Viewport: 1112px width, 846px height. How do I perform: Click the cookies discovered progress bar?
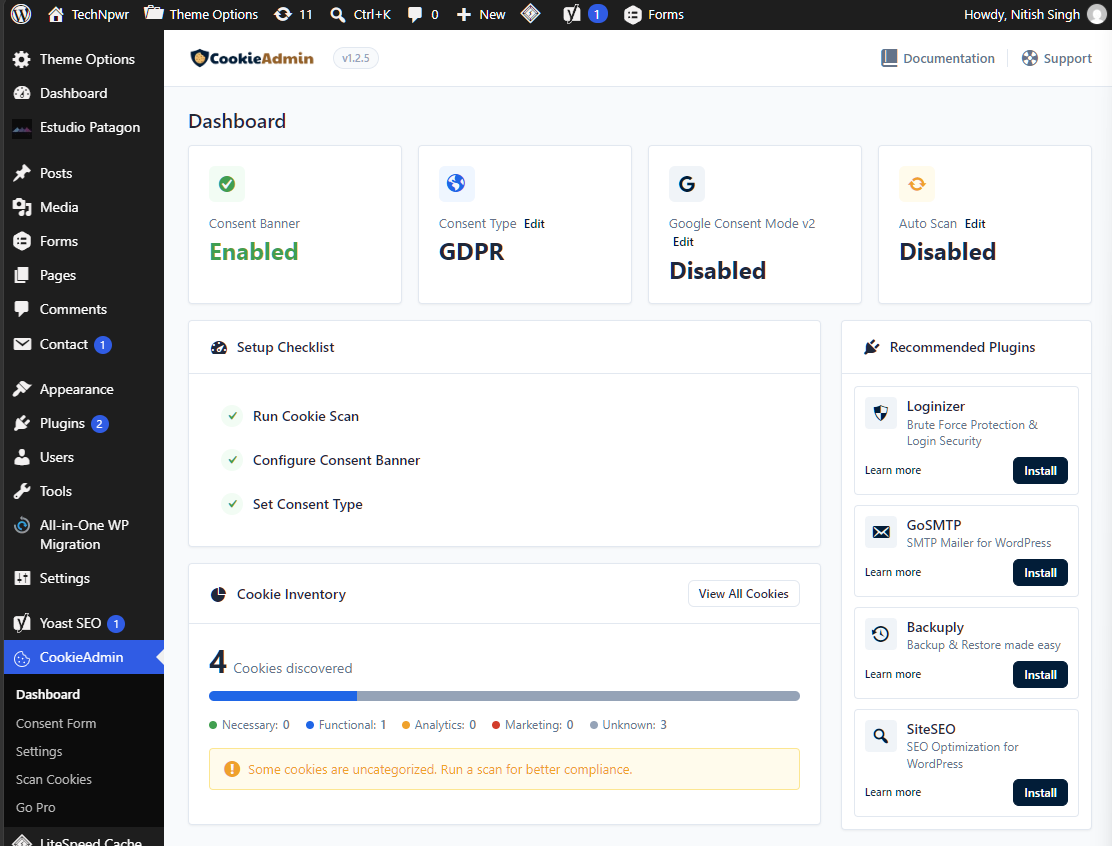(x=504, y=696)
